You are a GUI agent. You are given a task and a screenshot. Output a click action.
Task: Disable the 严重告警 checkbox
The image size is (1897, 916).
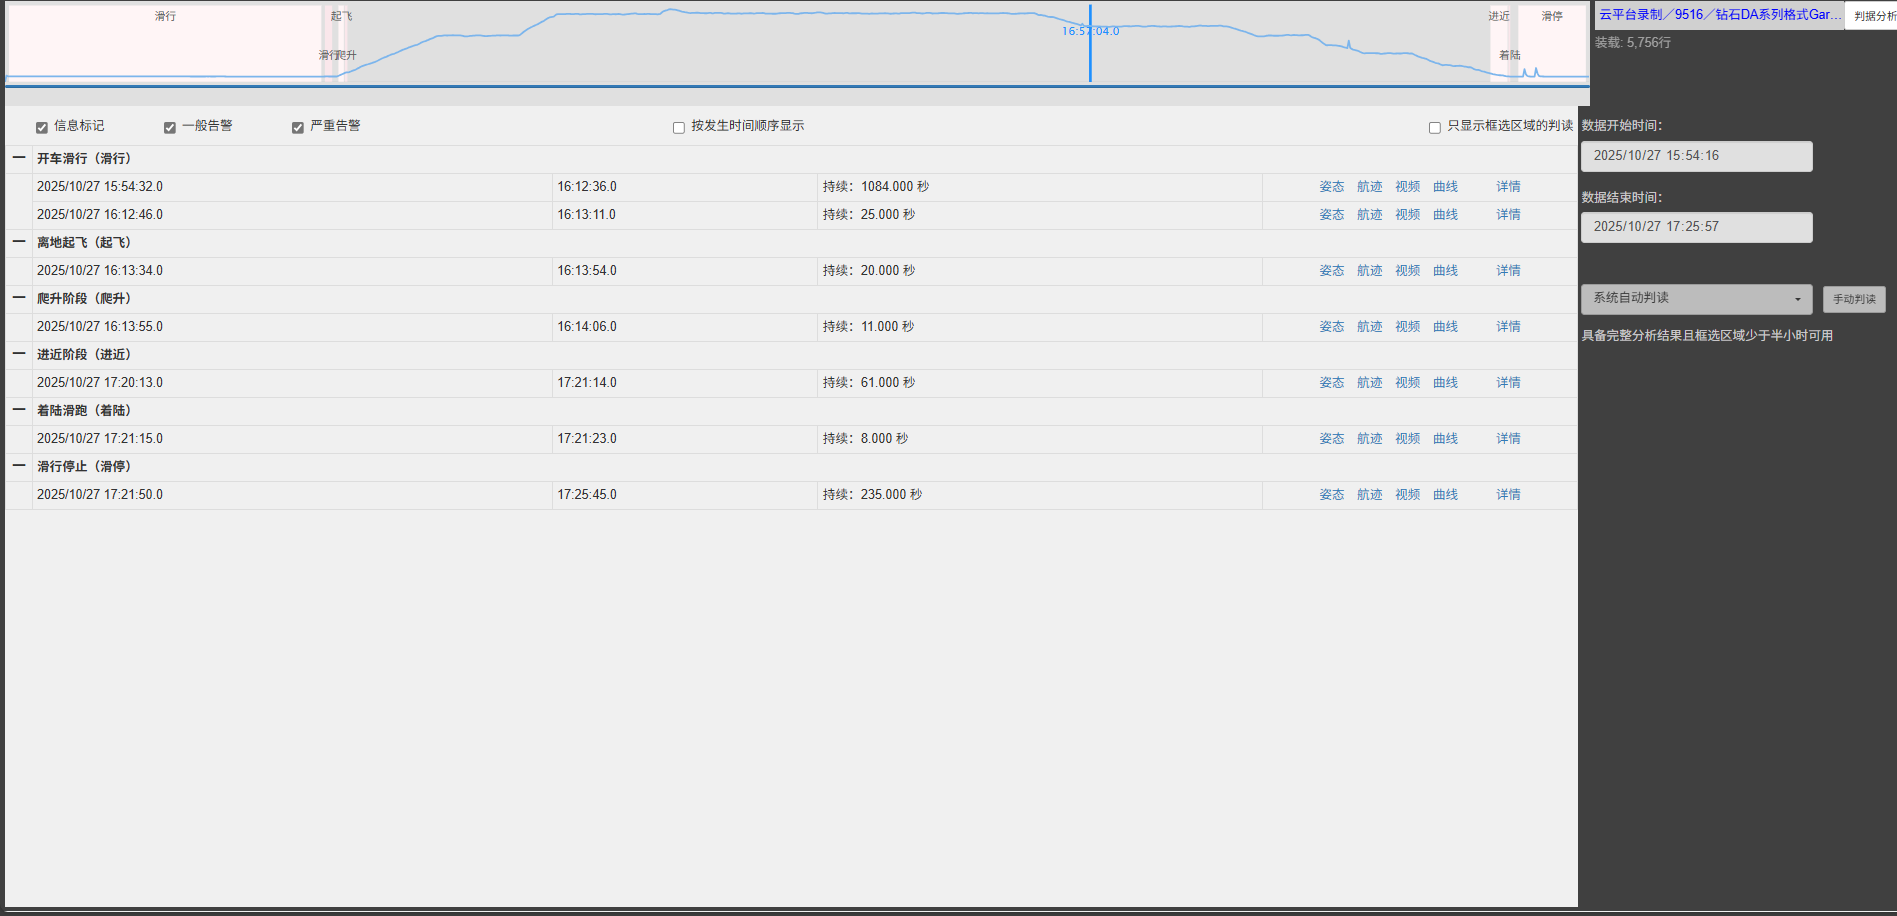(x=298, y=127)
